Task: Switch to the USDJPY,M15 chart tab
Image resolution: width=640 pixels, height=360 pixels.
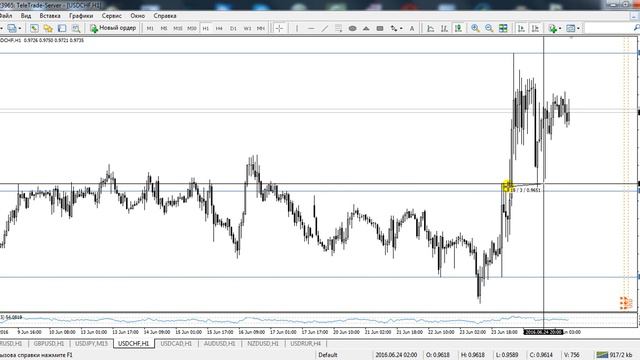Action: click(91, 344)
